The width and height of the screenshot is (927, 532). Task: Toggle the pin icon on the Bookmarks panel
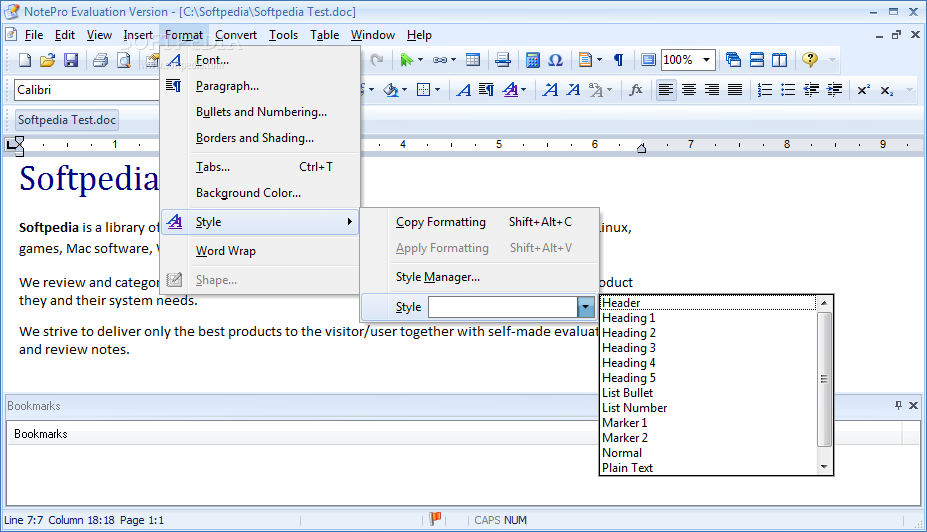[898, 406]
